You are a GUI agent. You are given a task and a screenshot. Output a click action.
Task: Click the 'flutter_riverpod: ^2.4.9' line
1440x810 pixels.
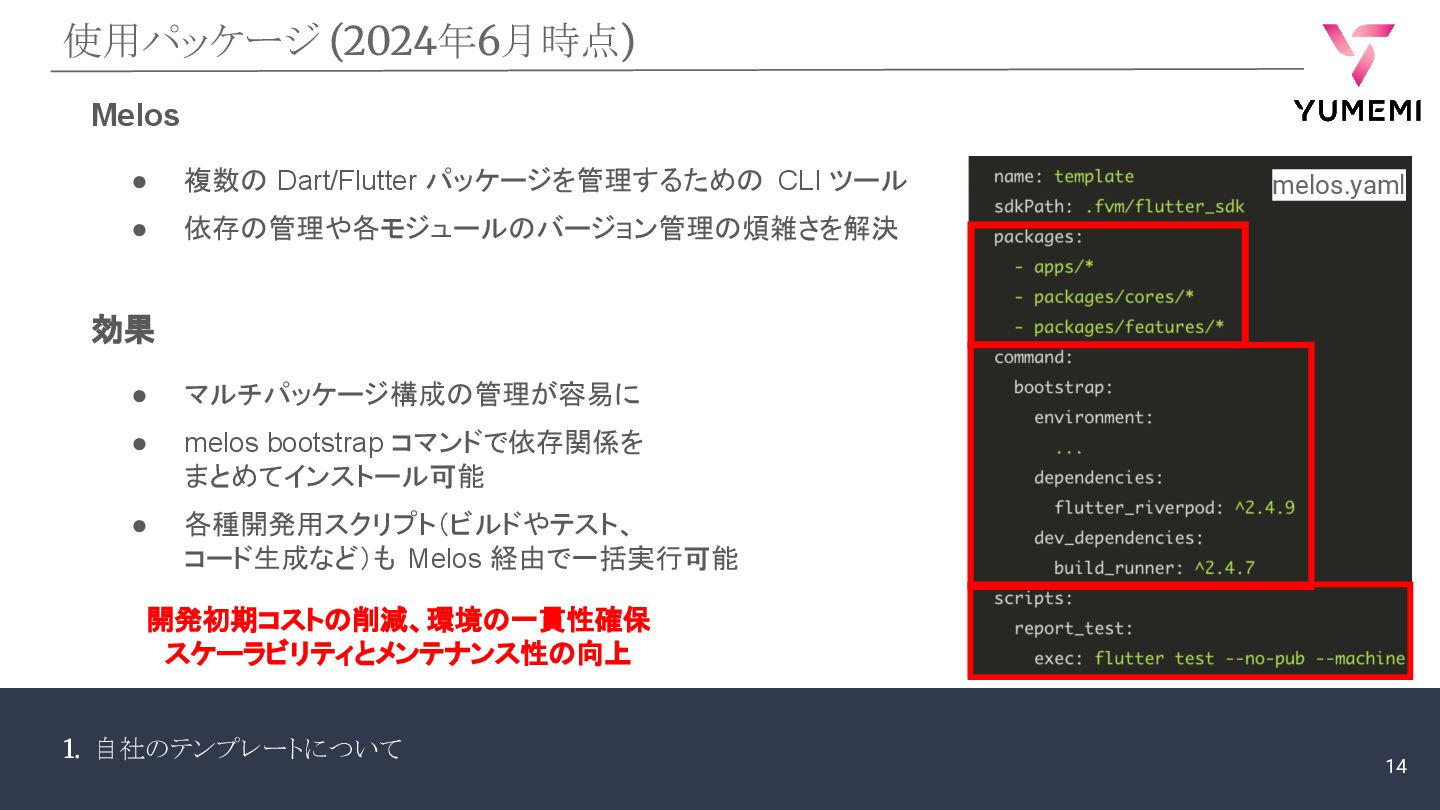click(1174, 507)
